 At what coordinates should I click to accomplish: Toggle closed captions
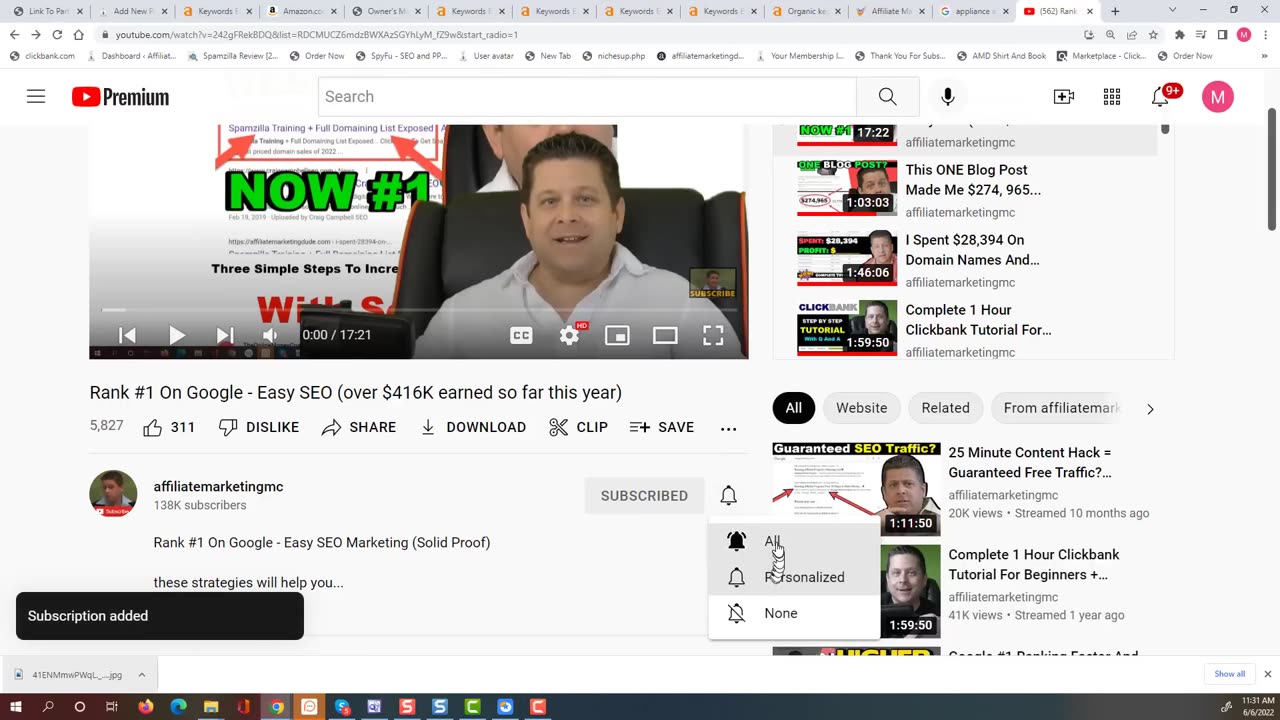521,335
